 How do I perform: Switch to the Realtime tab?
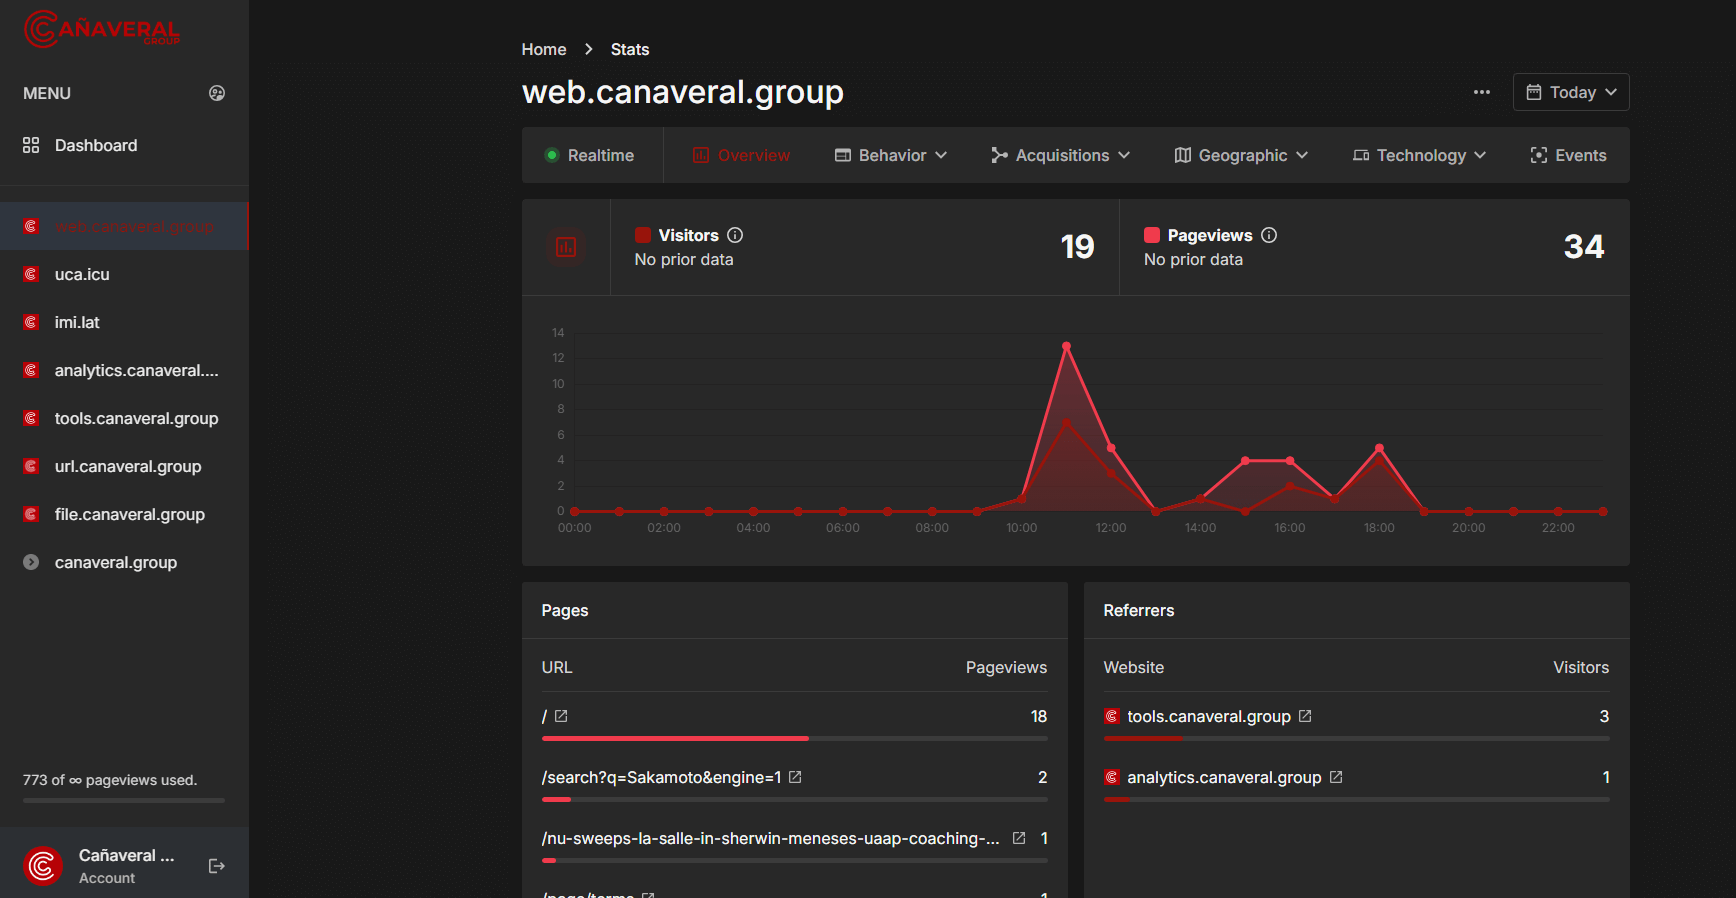pyautogui.click(x=592, y=155)
